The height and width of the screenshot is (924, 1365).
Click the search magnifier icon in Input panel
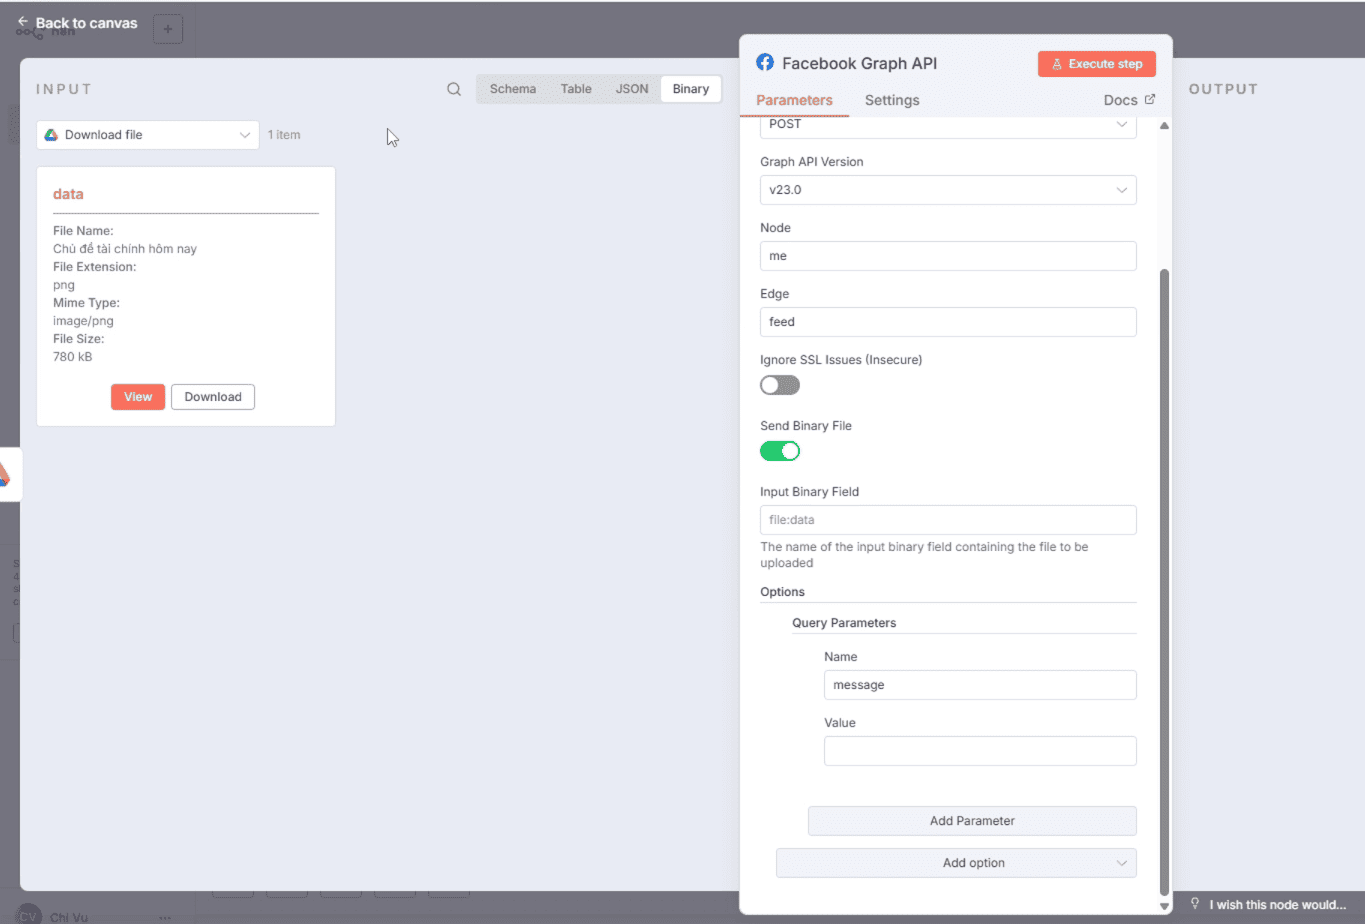point(454,89)
